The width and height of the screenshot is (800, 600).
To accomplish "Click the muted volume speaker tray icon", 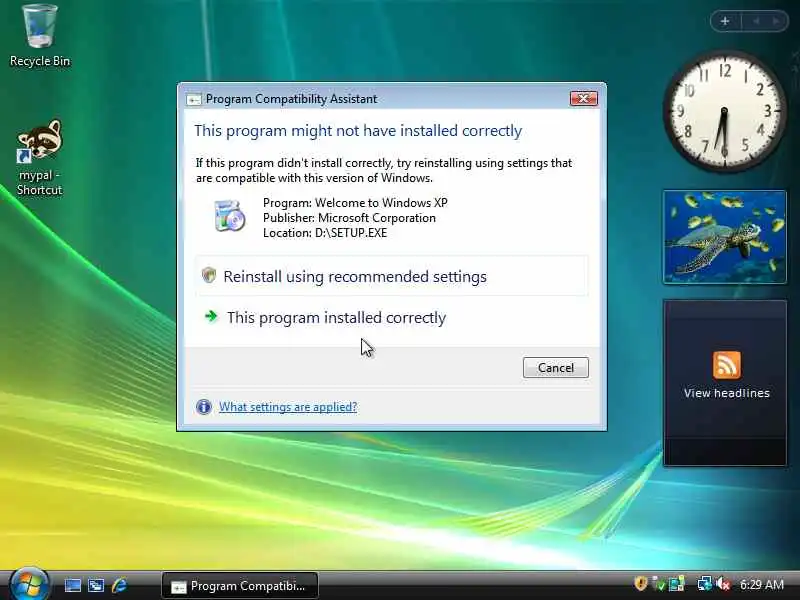I will 722,583.
